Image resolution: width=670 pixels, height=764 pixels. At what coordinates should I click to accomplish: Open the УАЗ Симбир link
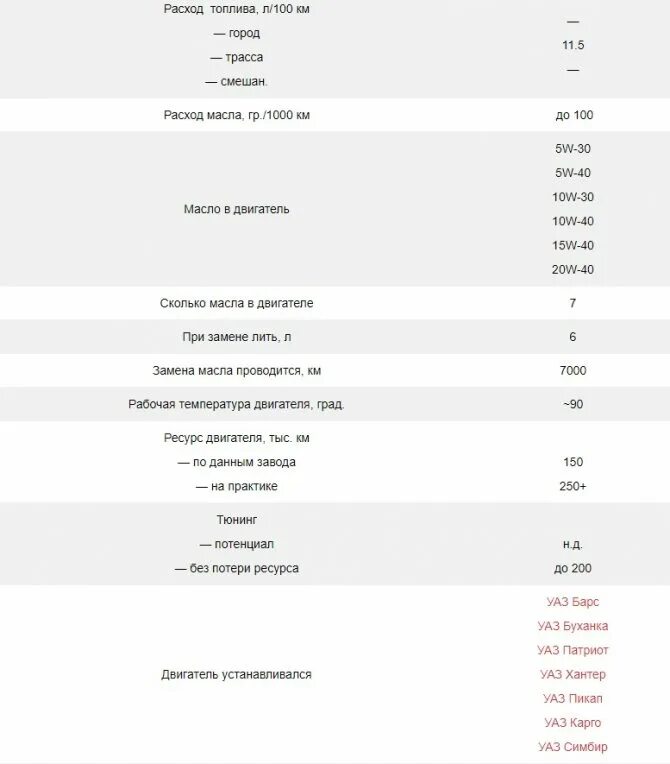click(573, 746)
